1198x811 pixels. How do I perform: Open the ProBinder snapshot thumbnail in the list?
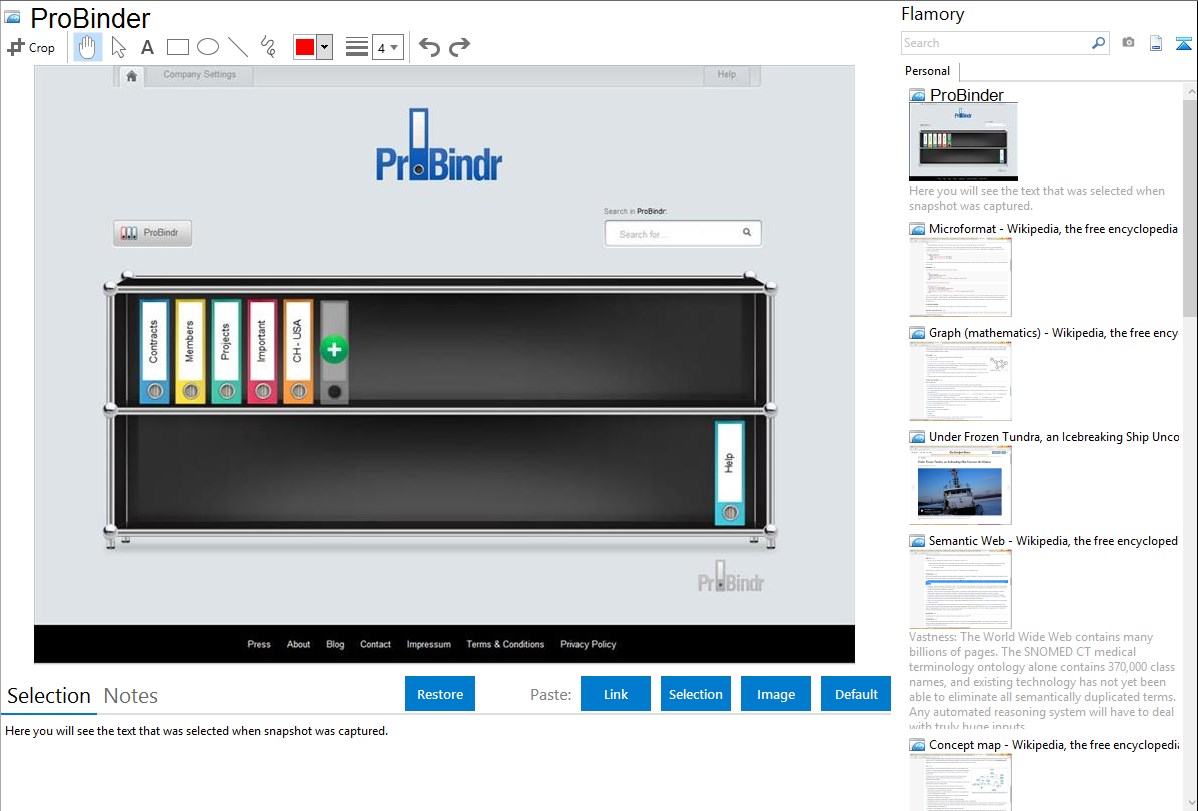(x=963, y=141)
